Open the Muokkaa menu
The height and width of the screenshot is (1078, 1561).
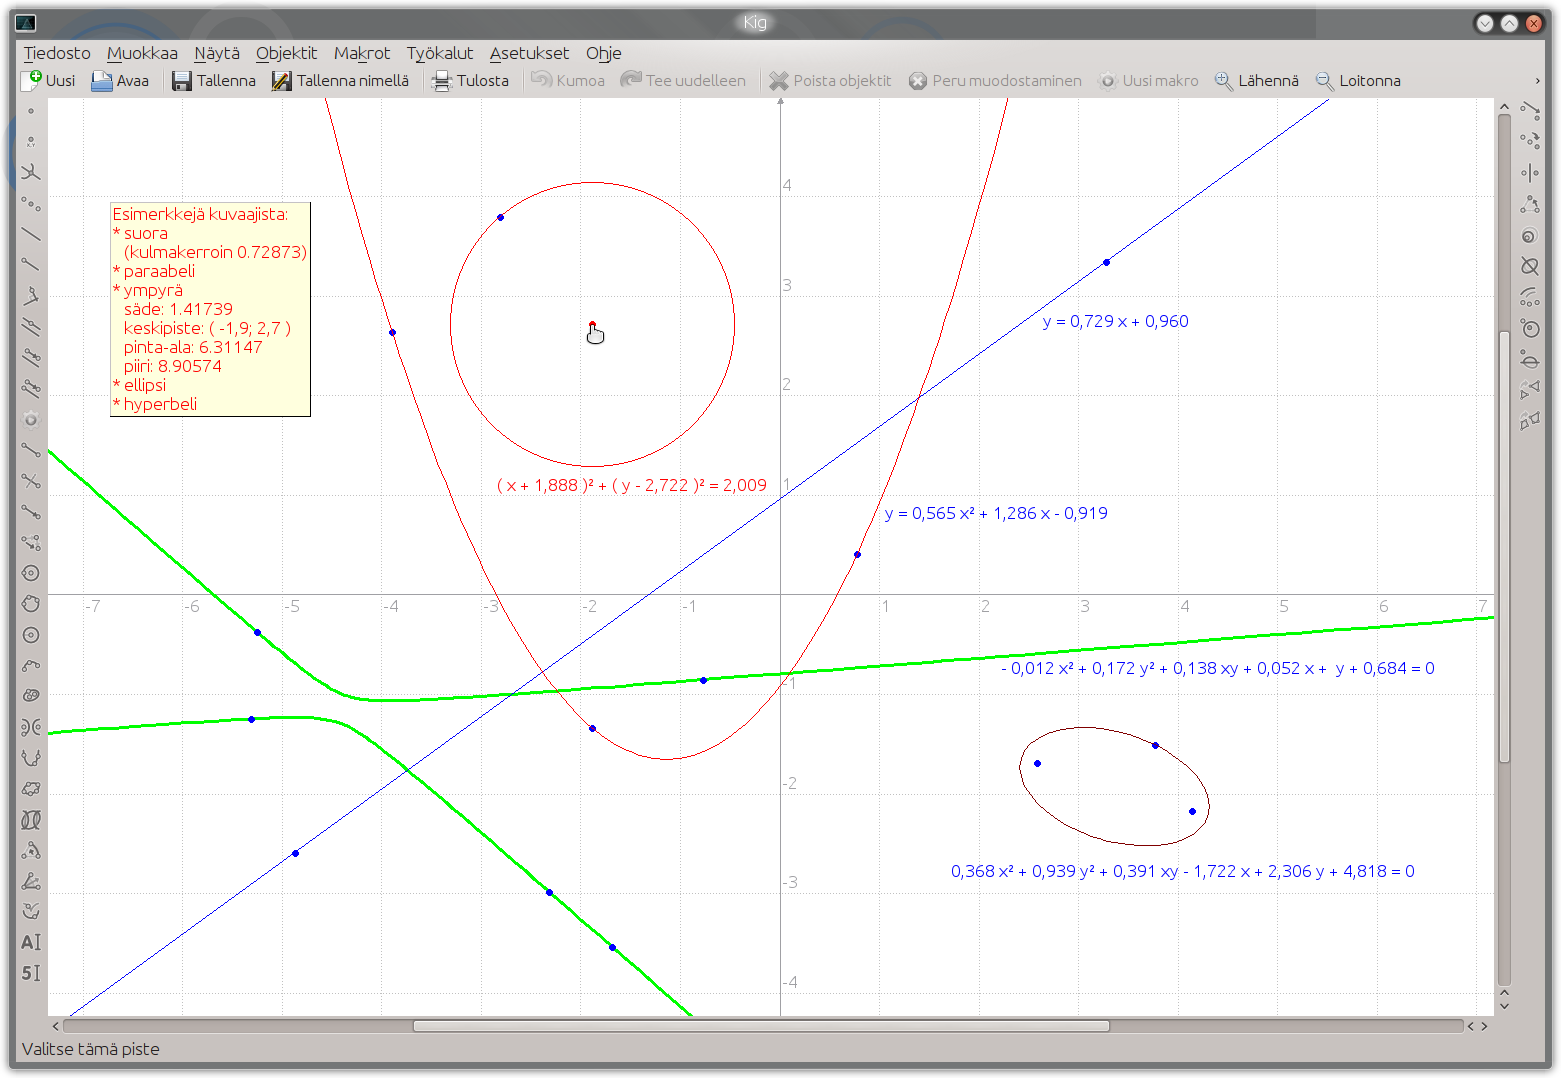pyautogui.click(x=142, y=53)
